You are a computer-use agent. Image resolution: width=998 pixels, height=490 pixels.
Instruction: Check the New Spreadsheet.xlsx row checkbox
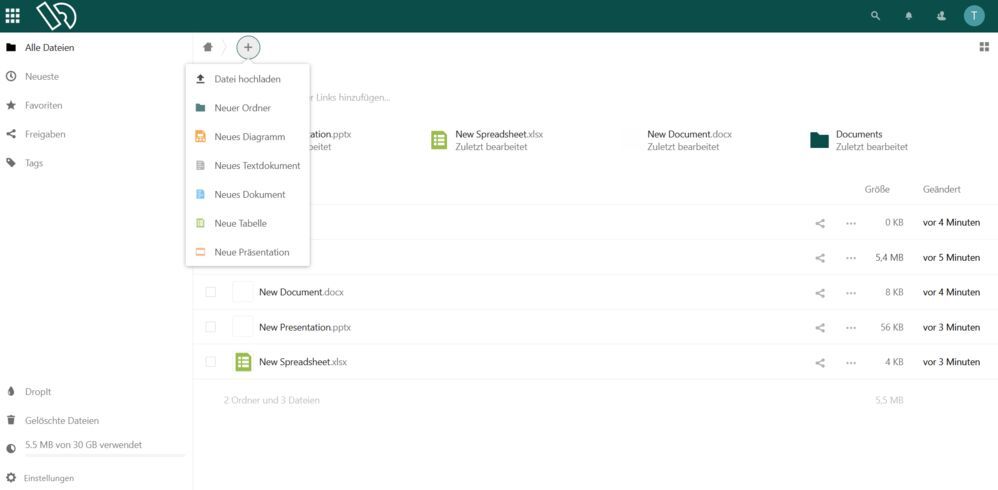[x=210, y=362]
